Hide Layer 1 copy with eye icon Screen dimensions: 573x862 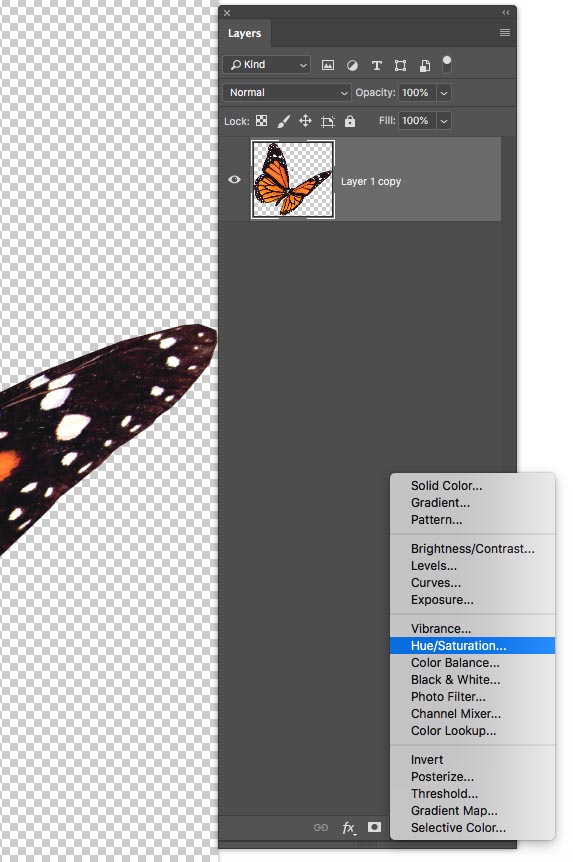234,179
